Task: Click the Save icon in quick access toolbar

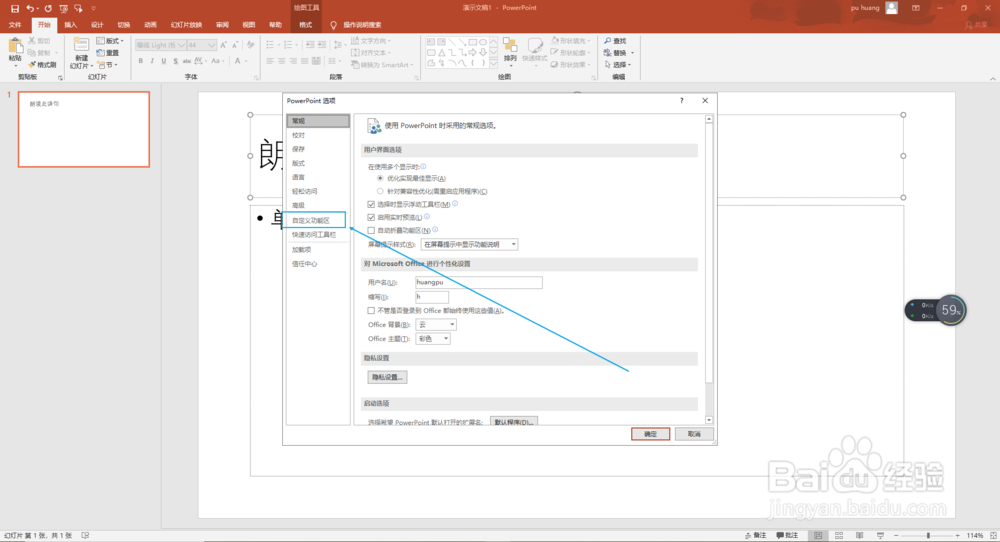Action: (x=15, y=8)
